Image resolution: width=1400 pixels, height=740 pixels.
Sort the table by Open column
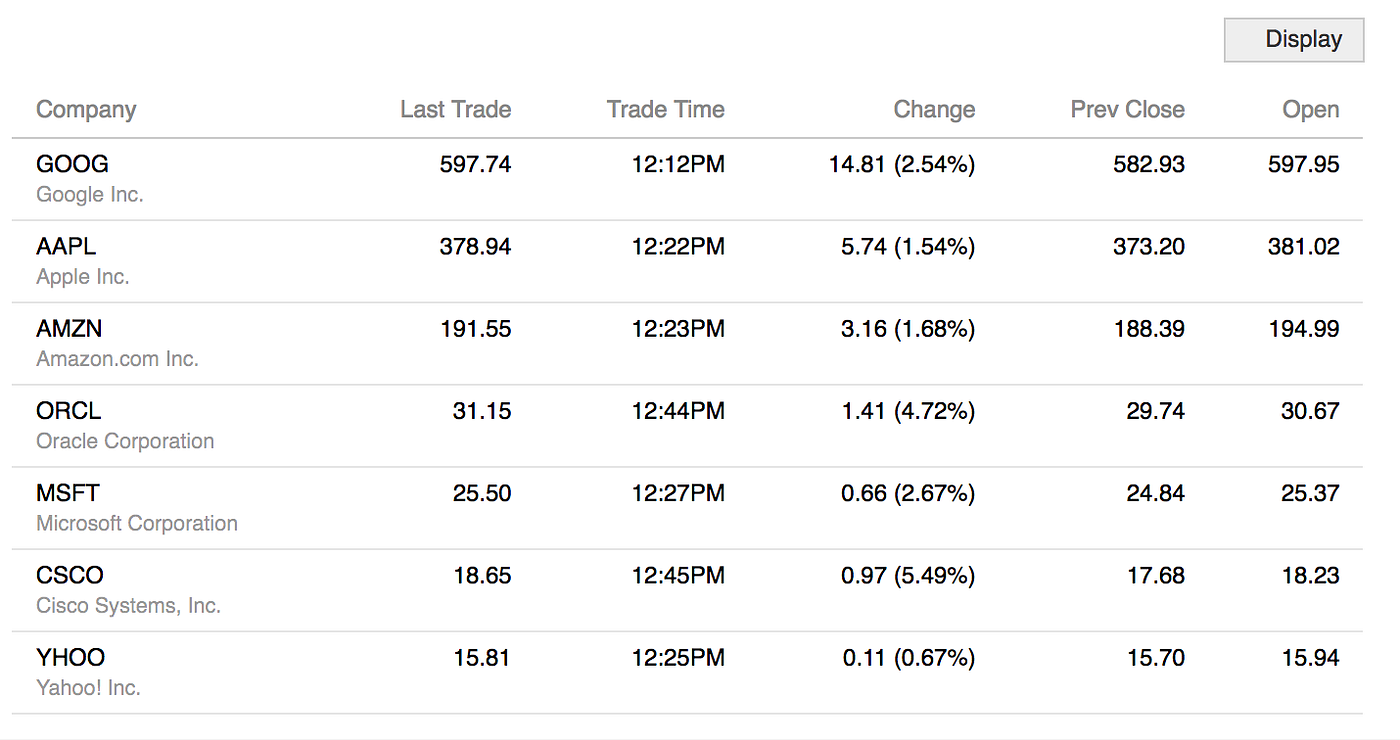pos(1311,109)
